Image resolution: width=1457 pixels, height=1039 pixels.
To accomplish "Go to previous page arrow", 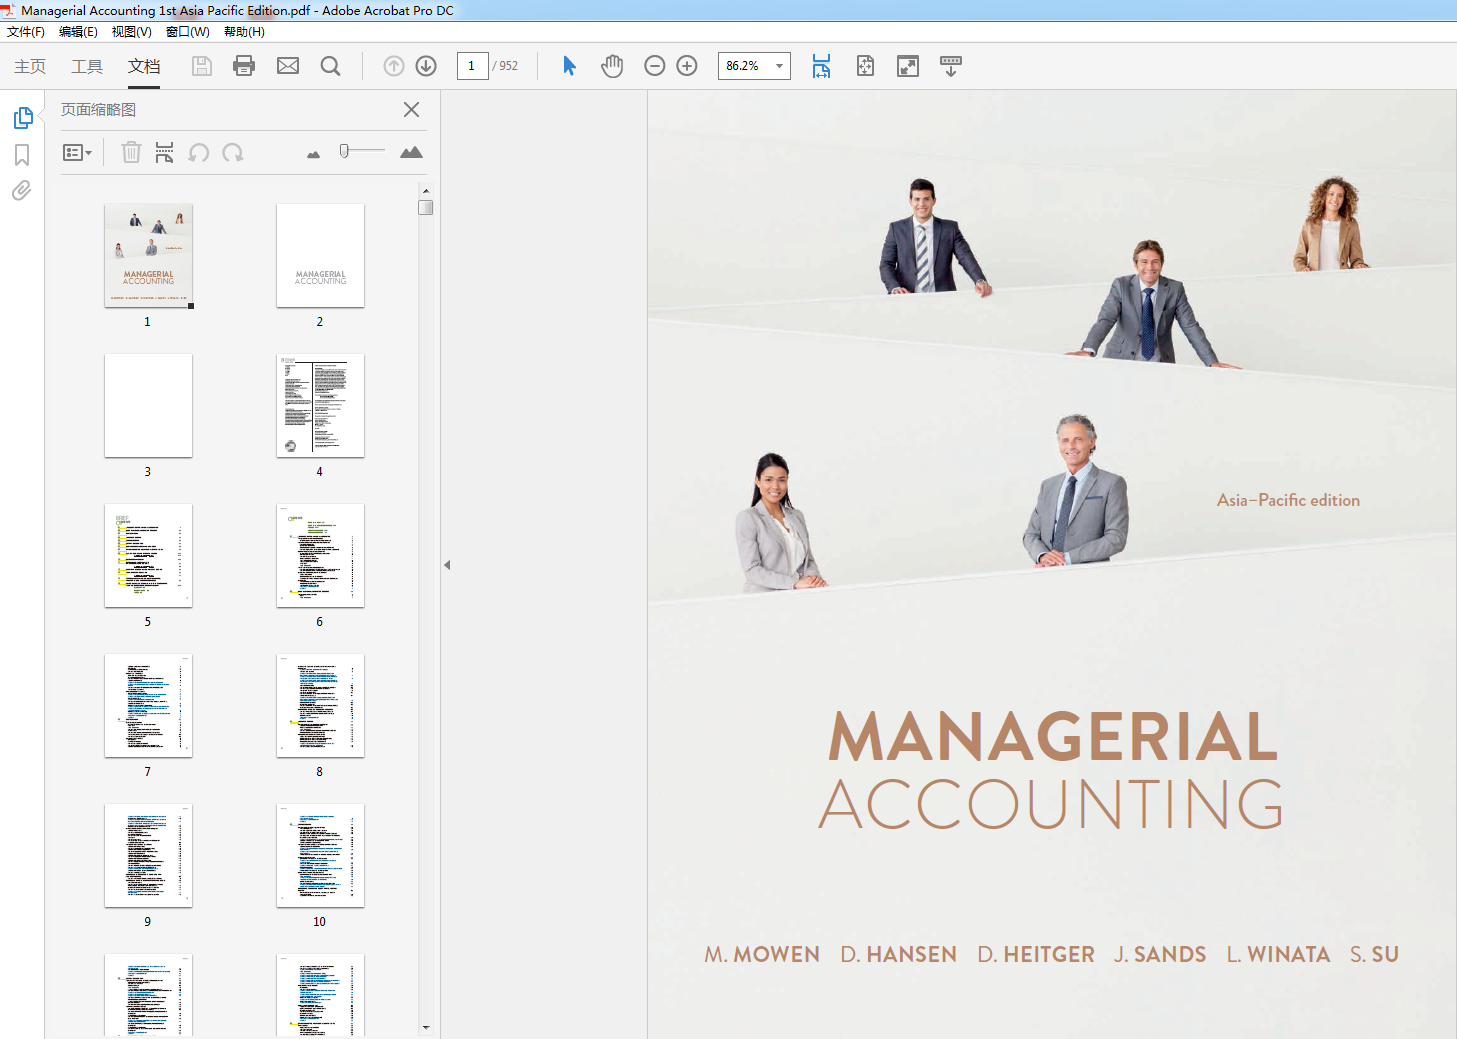I will 394,66.
